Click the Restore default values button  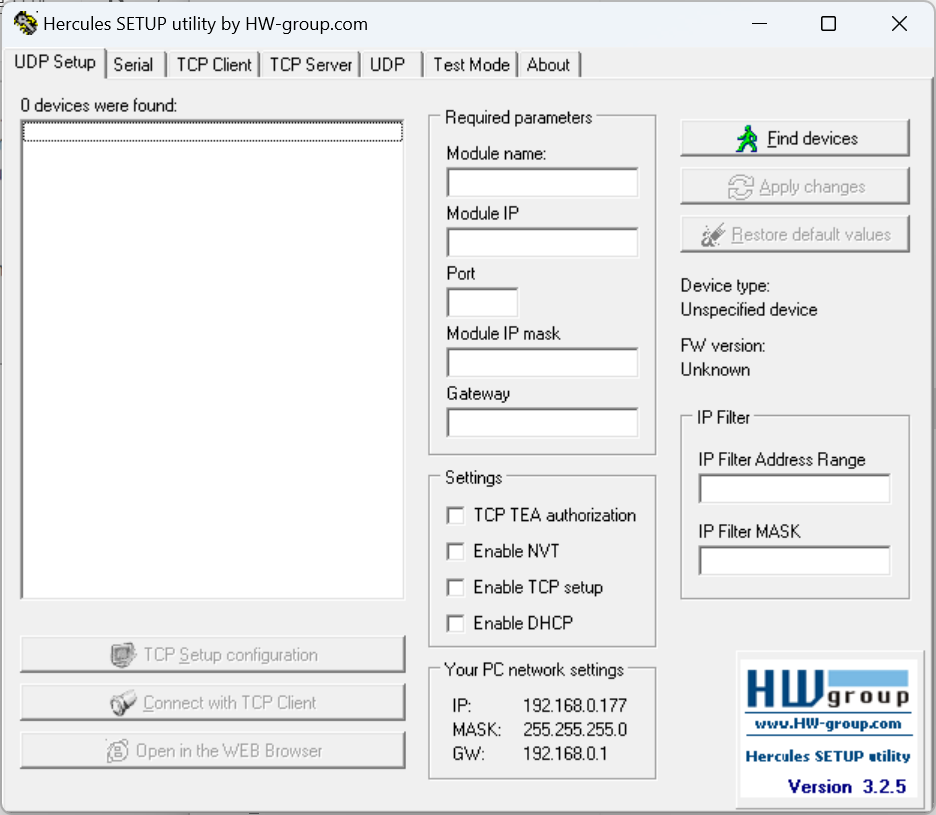point(795,234)
